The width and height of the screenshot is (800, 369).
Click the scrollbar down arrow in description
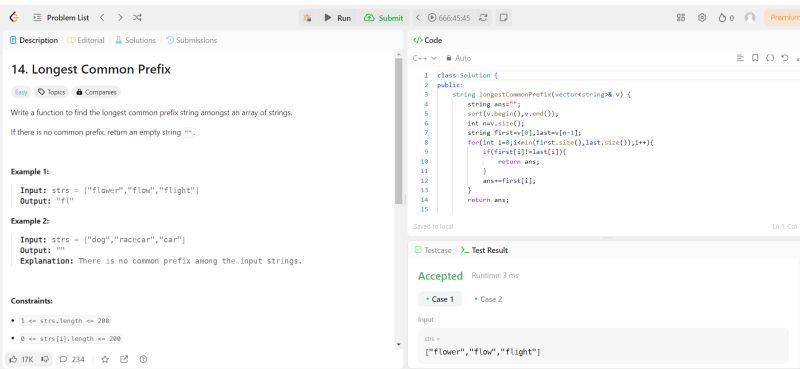(399, 345)
